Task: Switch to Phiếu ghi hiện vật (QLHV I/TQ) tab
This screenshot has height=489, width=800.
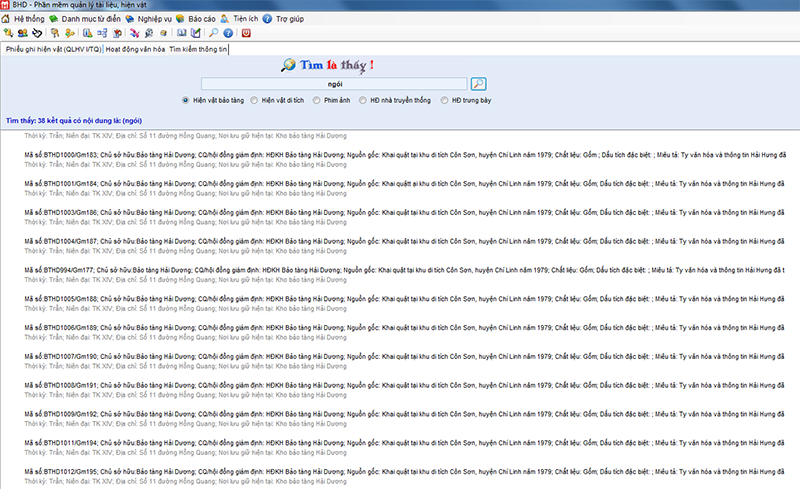Action: tap(53, 49)
